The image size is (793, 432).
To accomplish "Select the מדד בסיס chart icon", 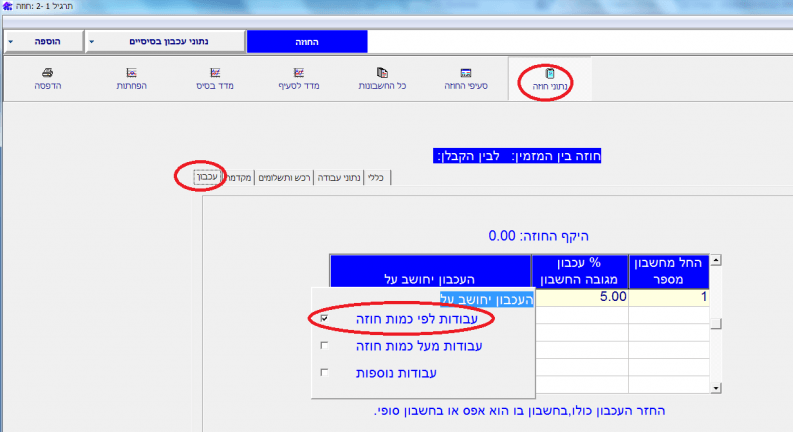I will coord(215,74).
